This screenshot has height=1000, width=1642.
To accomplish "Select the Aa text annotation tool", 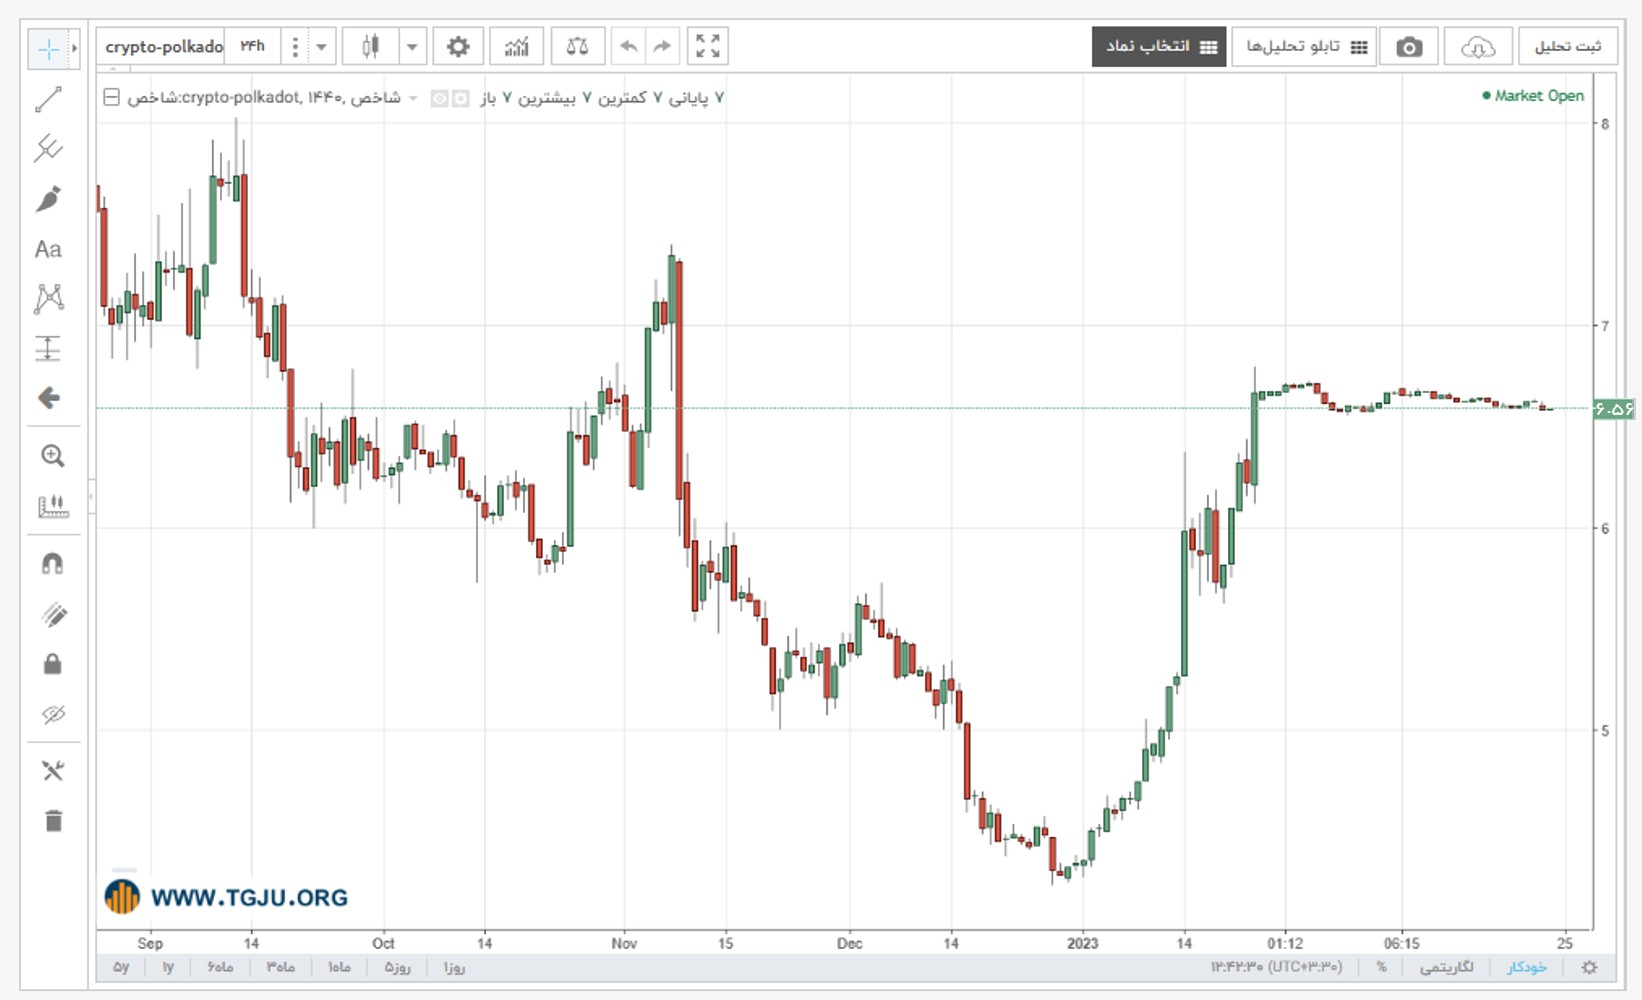I will tap(48, 249).
